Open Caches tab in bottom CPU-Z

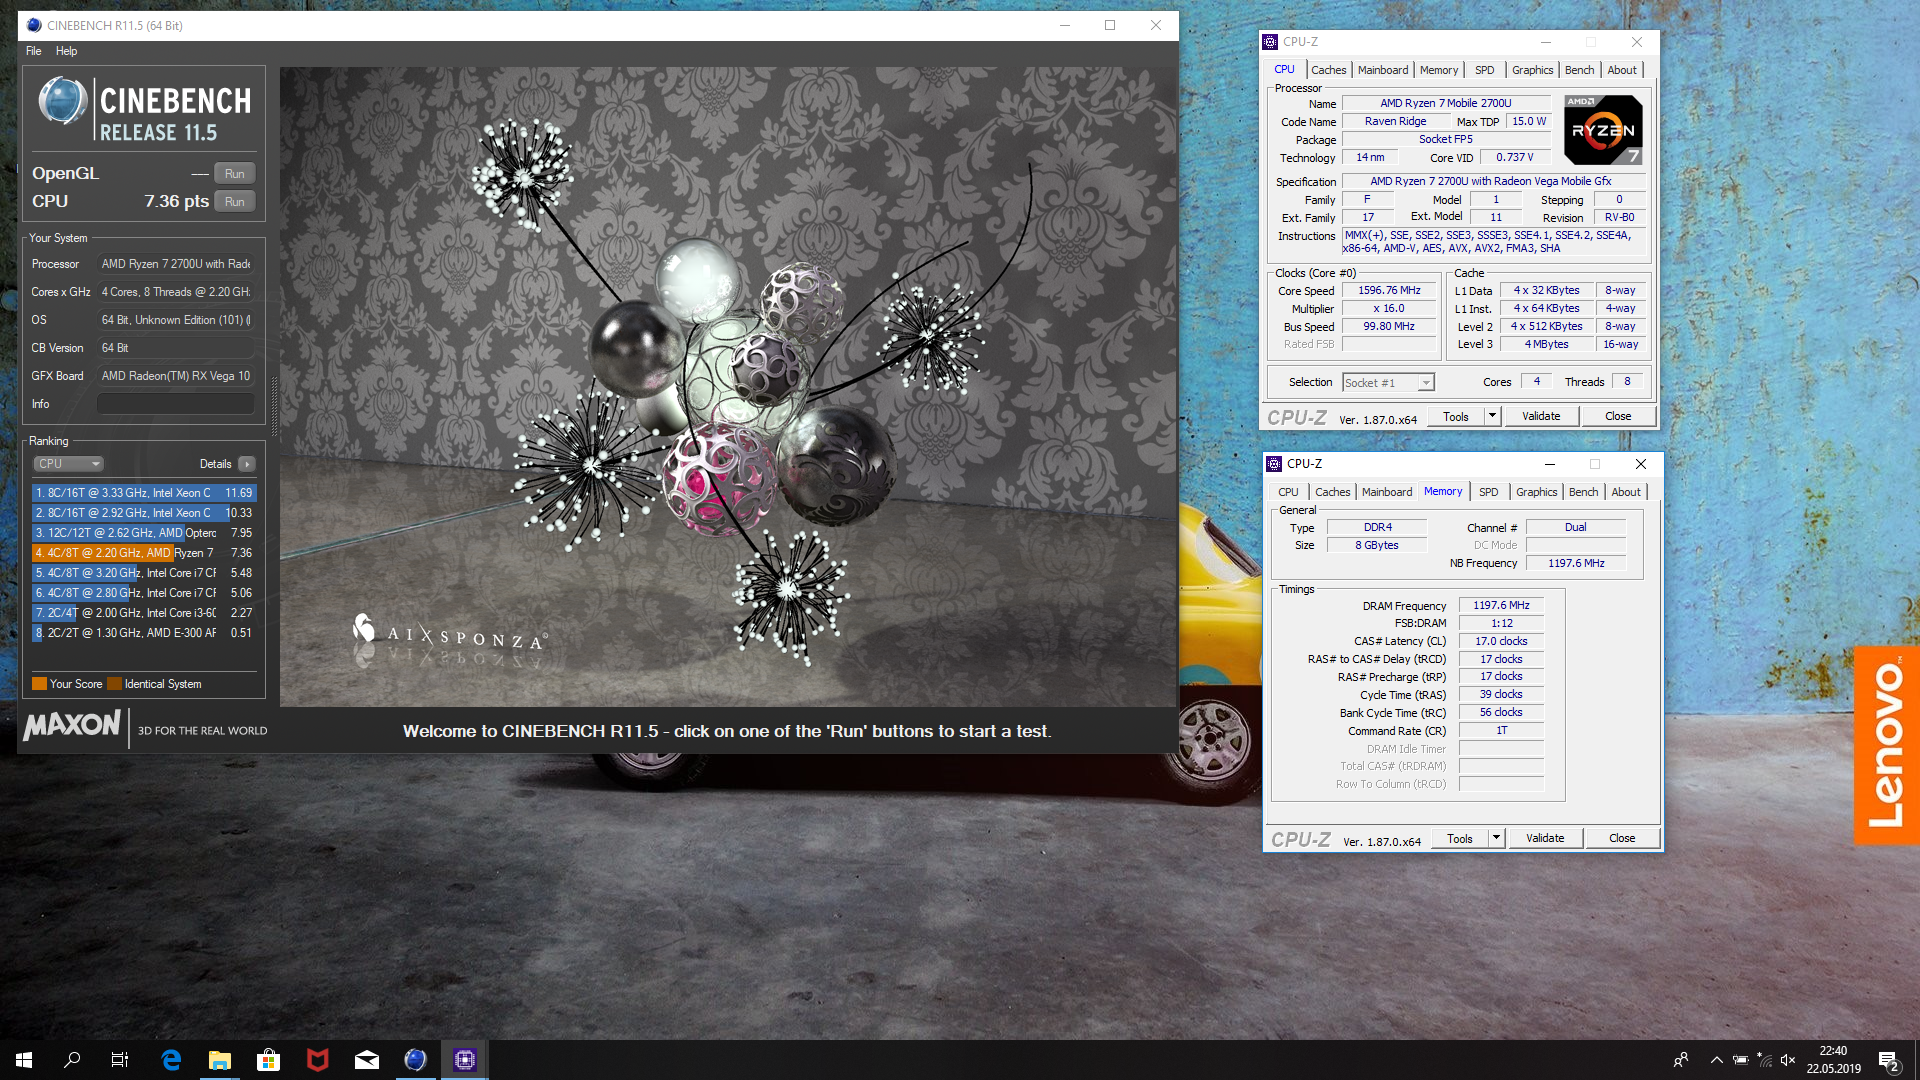pos(1332,492)
